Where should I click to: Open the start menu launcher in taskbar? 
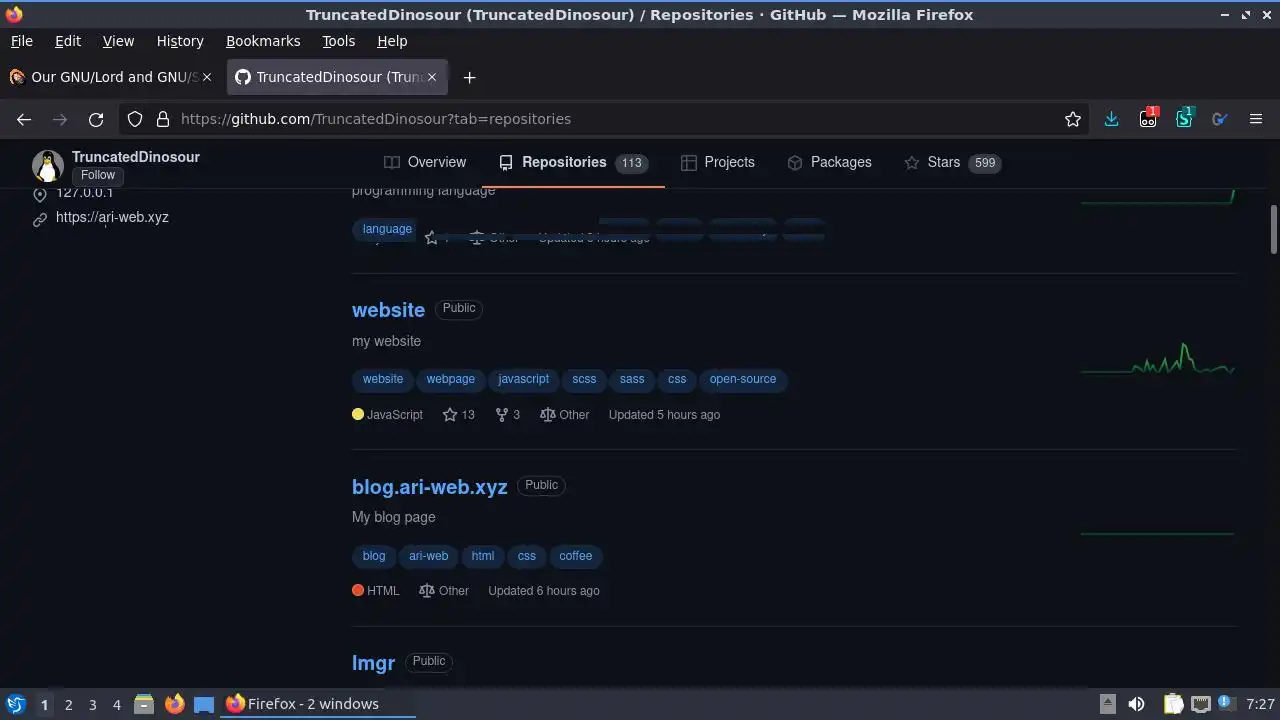[16, 704]
